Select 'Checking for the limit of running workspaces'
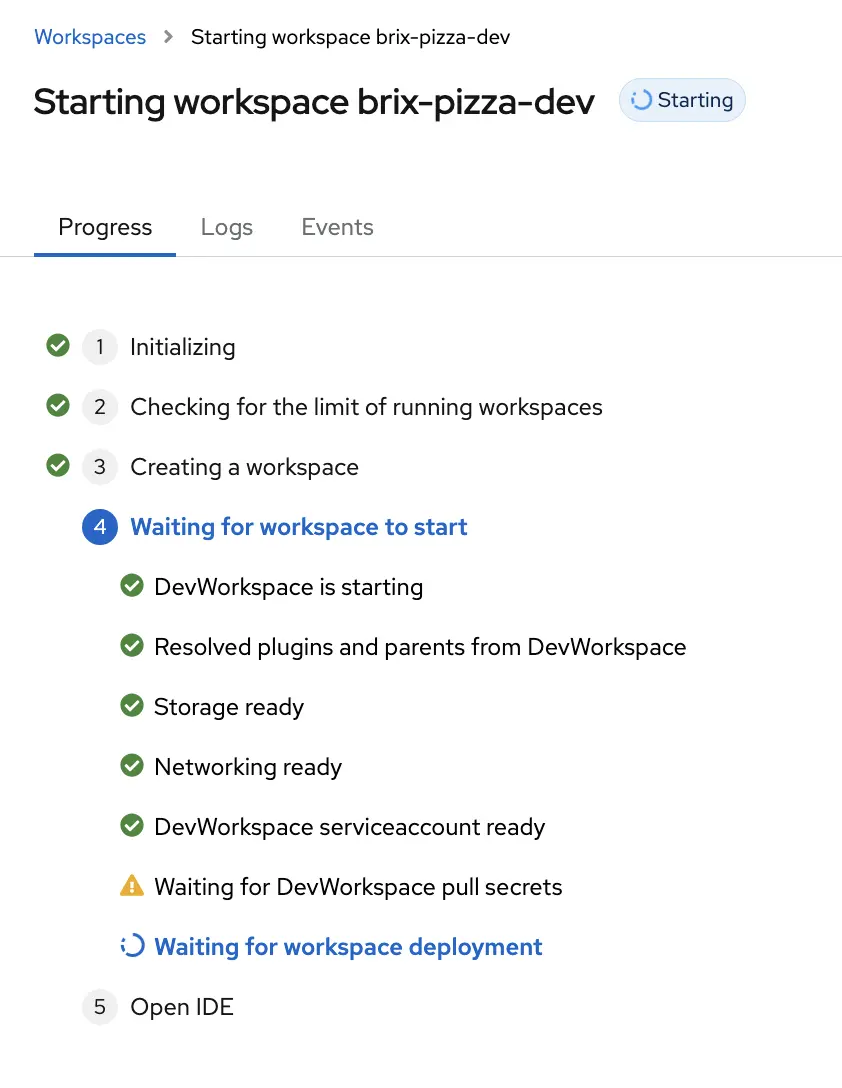This screenshot has height=1088, width=842. (367, 407)
